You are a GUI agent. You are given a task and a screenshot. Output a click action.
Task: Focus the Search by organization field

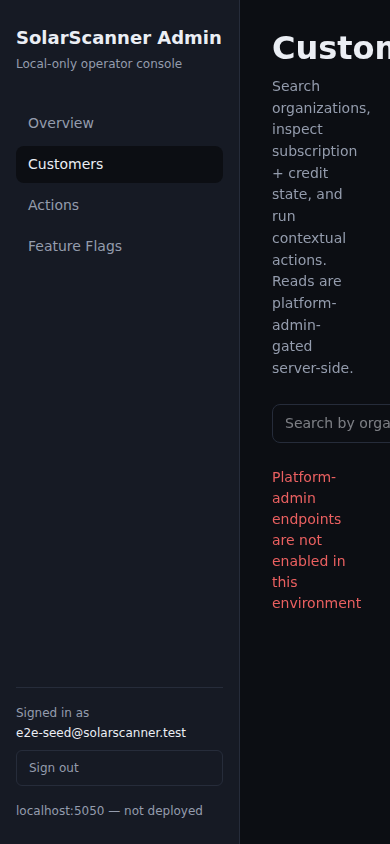coord(331,424)
